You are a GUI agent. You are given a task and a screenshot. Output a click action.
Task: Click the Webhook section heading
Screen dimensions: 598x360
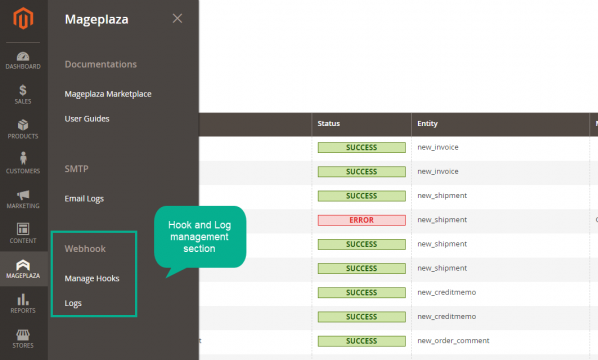point(85,249)
